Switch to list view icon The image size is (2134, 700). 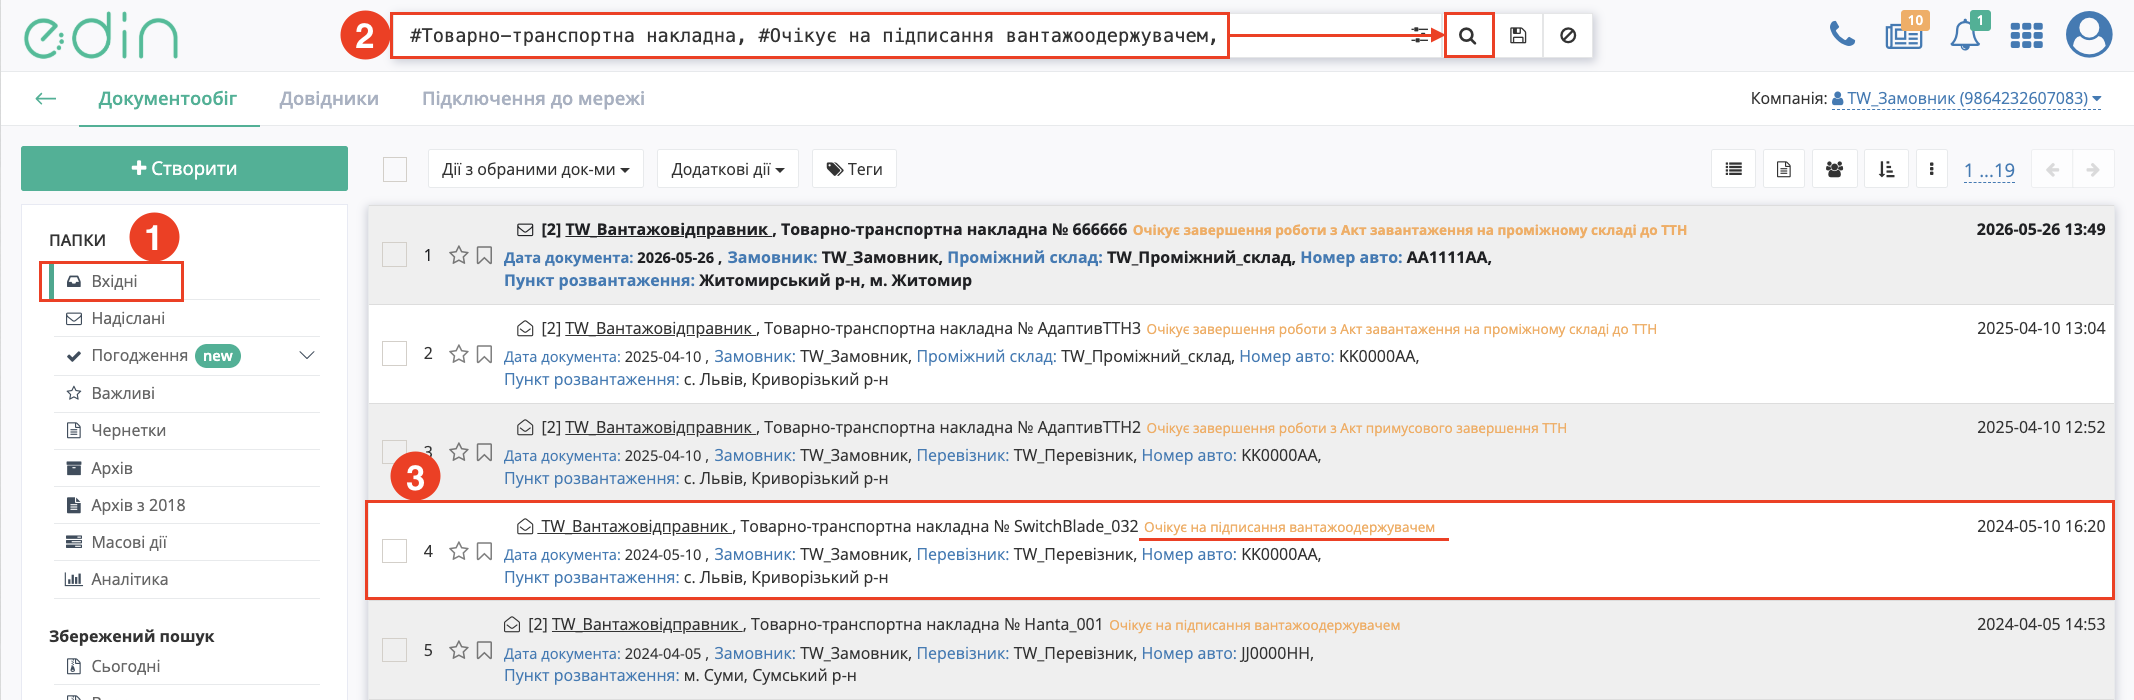pyautogui.click(x=1734, y=170)
